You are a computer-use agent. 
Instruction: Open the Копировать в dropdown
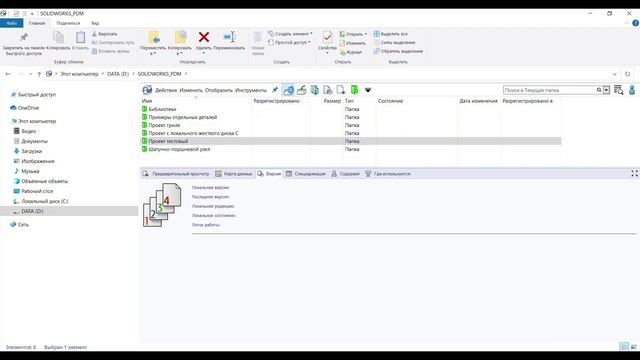(180, 54)
